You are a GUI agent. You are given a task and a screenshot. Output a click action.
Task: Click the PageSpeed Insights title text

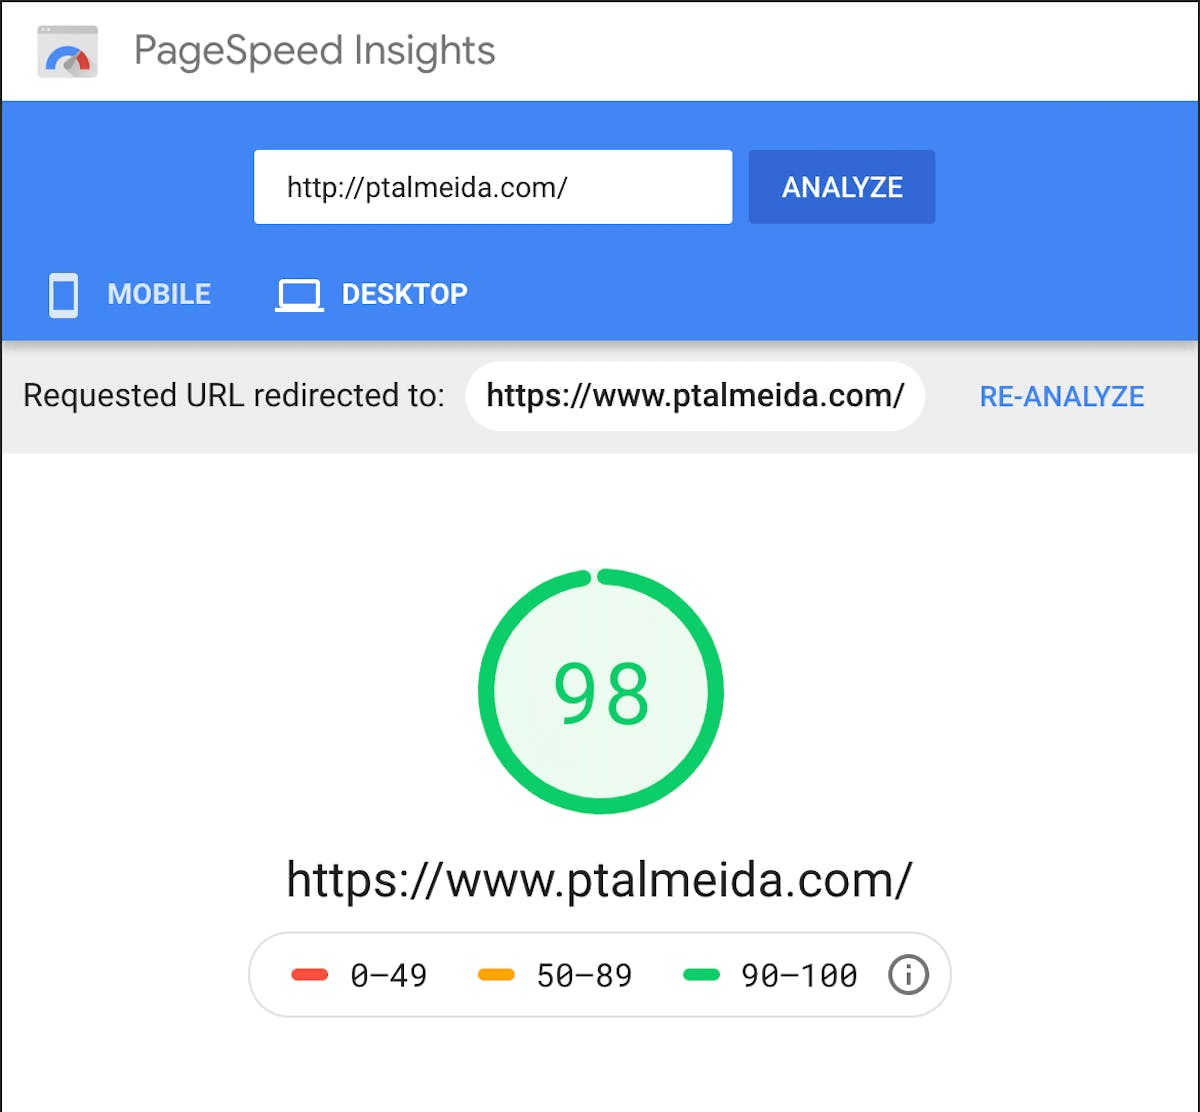click(x=314, y=51)
